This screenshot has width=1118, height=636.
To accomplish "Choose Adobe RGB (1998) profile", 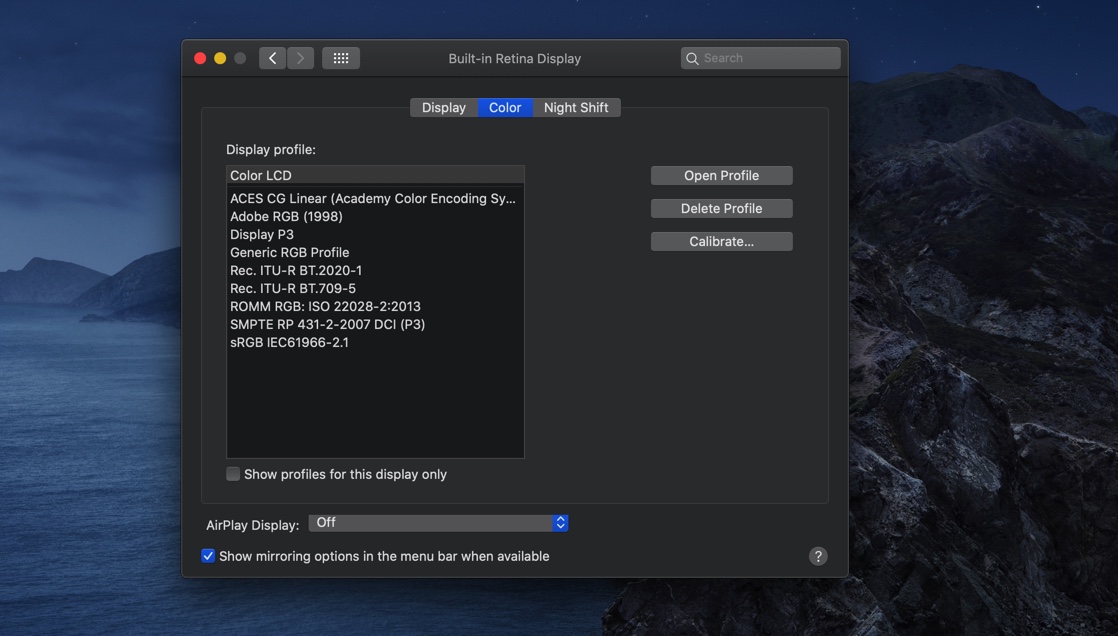I will tap(375, 217).
